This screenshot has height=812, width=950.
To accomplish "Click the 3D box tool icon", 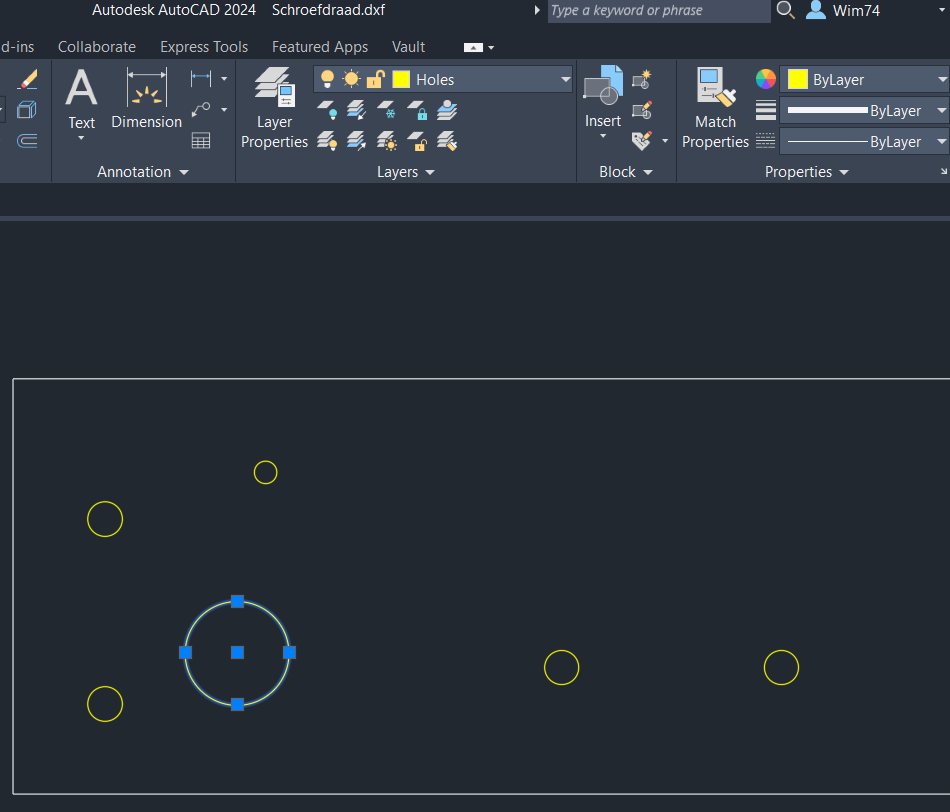I will [27, 110].
